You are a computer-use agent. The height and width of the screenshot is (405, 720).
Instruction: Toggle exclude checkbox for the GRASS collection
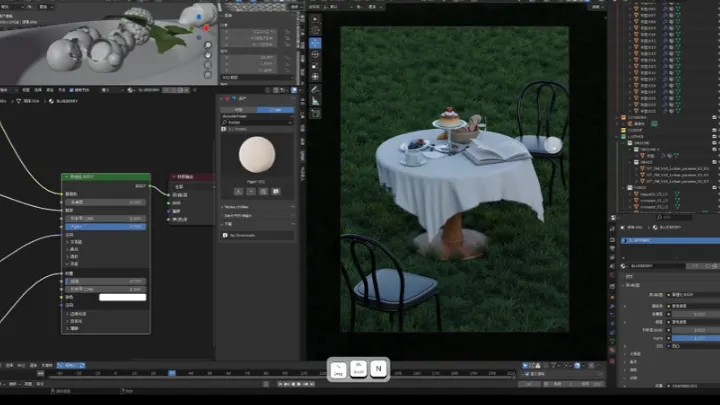coord(714,162)
